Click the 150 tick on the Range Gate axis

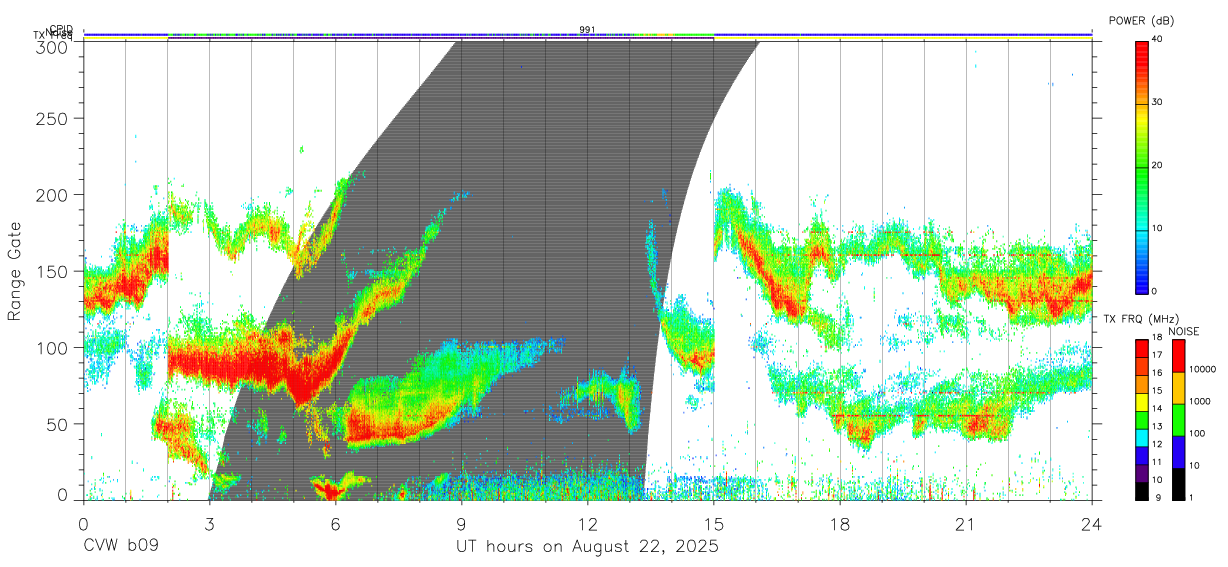54,271
